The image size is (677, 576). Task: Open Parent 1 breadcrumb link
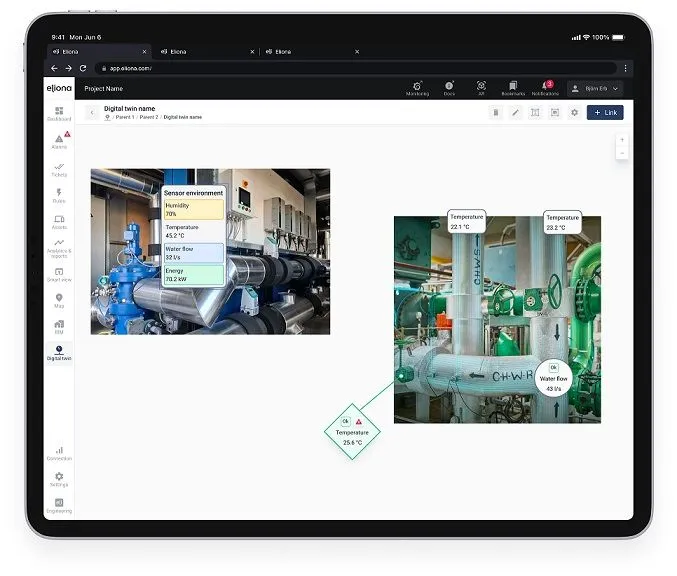click(125, 117)
